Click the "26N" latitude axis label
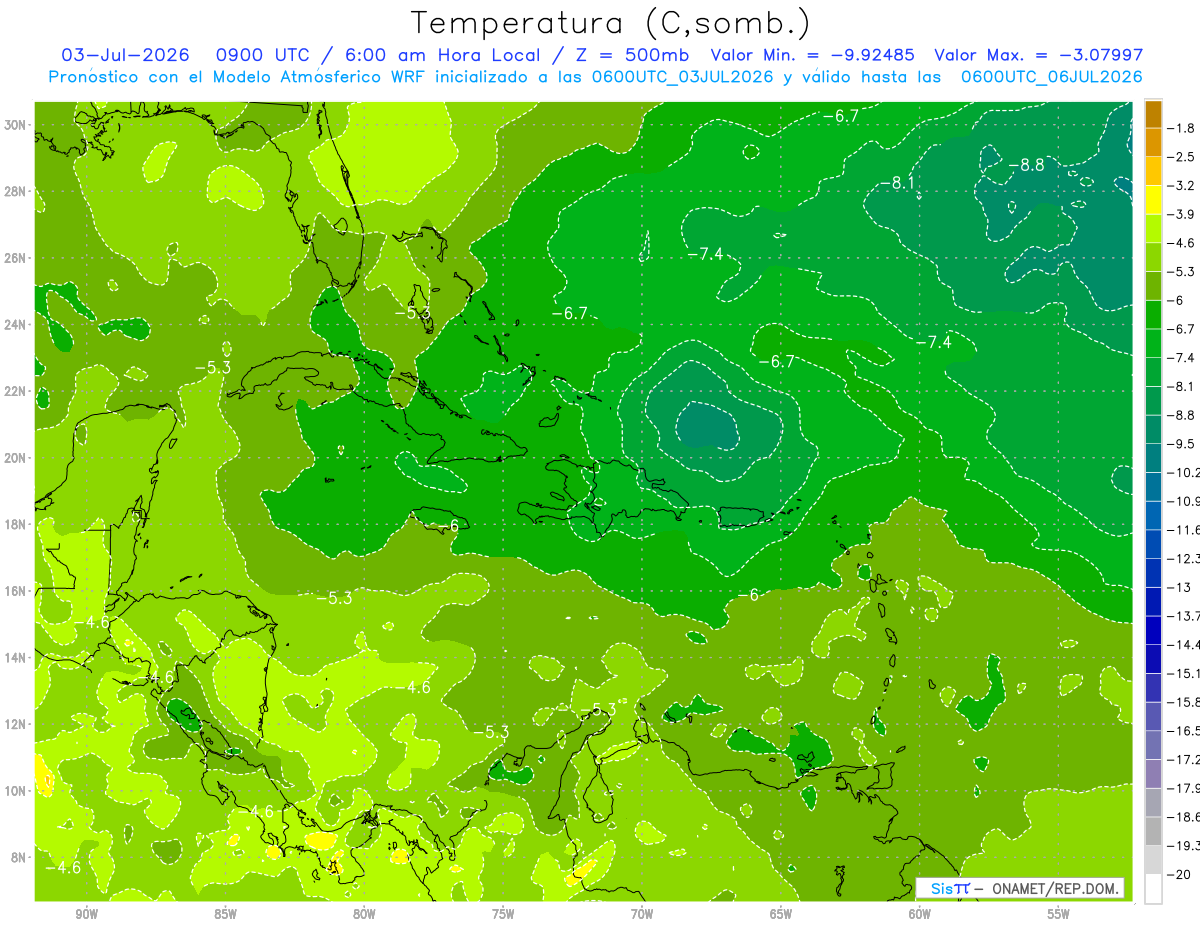Image resolution: width=1200 pixels, height=927 pixels. pos(16,258)
